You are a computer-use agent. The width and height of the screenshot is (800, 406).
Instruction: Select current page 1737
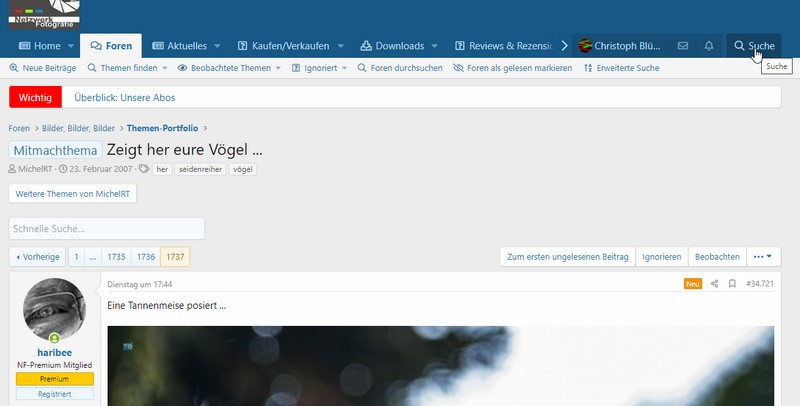[175, 257]
